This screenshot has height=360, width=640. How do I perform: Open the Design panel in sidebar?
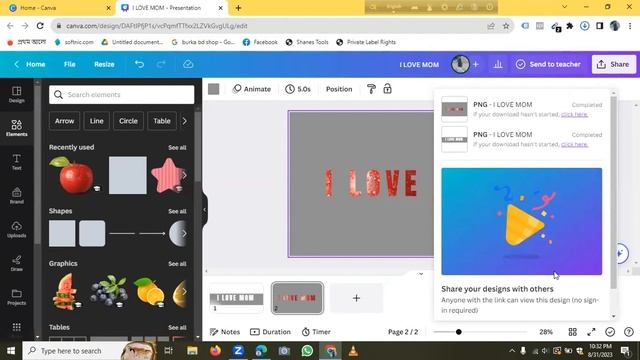pyautogui.click(x=17, y=94)
